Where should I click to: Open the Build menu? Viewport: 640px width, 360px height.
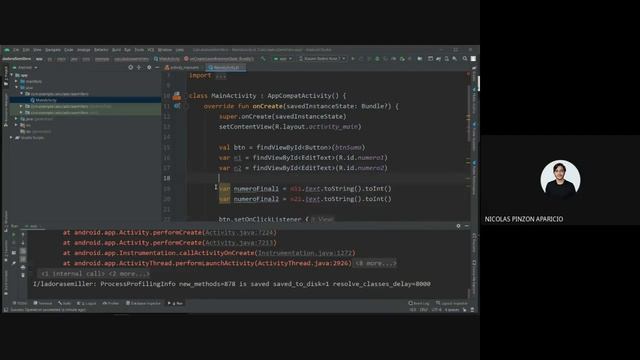tap(116, 50)
